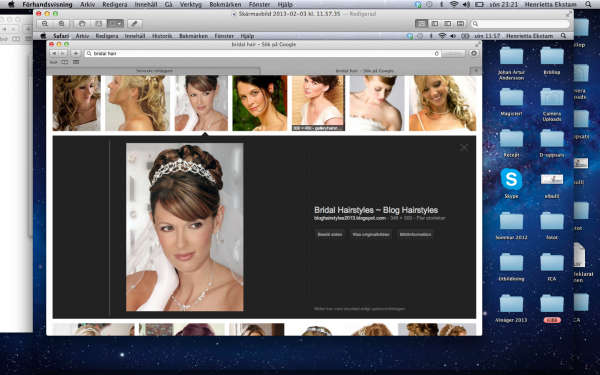Screen dimensions: 600x375
Task: Toggle the thumbnails sidebar view
Action: (x=435, y=24)
